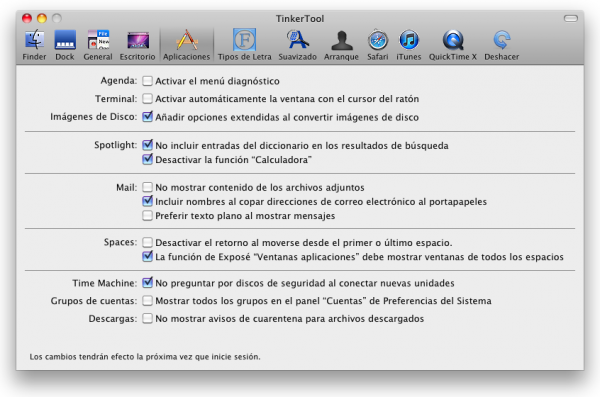Uncheck Desactivar la función Calculadora
Viewport: 600px width, 397px height.
(147, 159)
